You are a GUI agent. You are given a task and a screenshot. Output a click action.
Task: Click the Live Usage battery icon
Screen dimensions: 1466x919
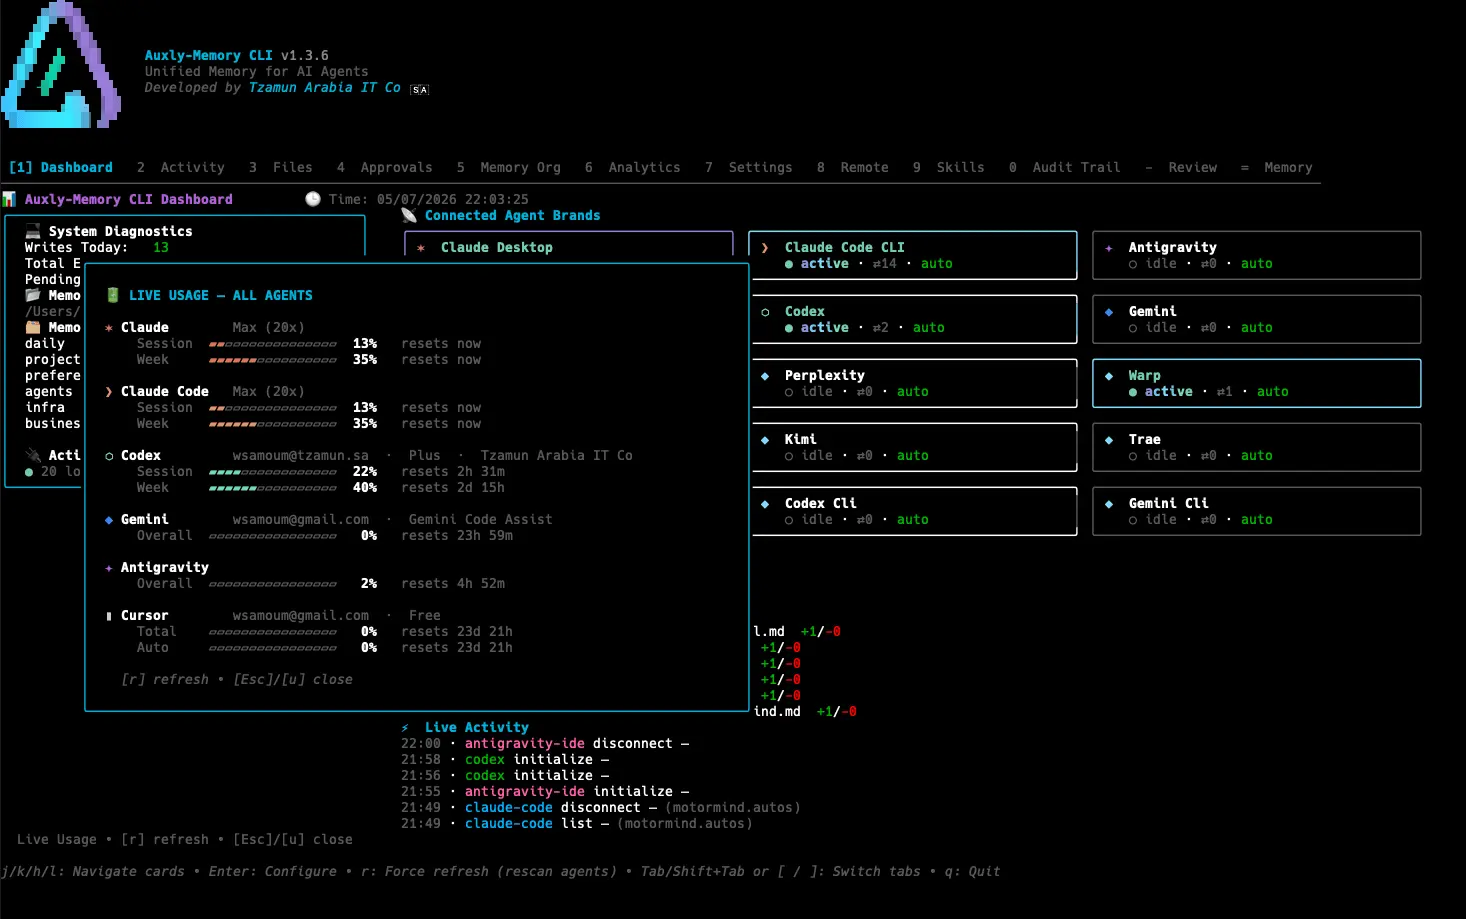coord(113,295)
